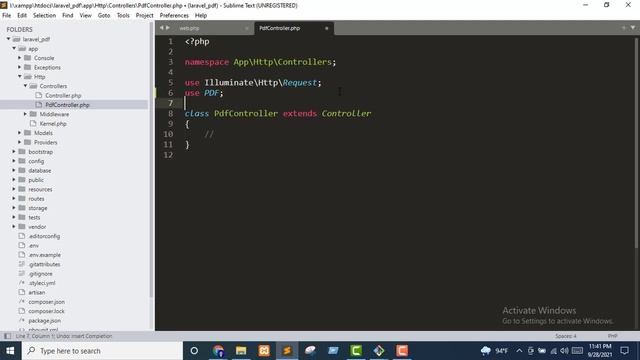Open File Explorer from the taskbar
The image size is (640, 360).
coord(241,351)
